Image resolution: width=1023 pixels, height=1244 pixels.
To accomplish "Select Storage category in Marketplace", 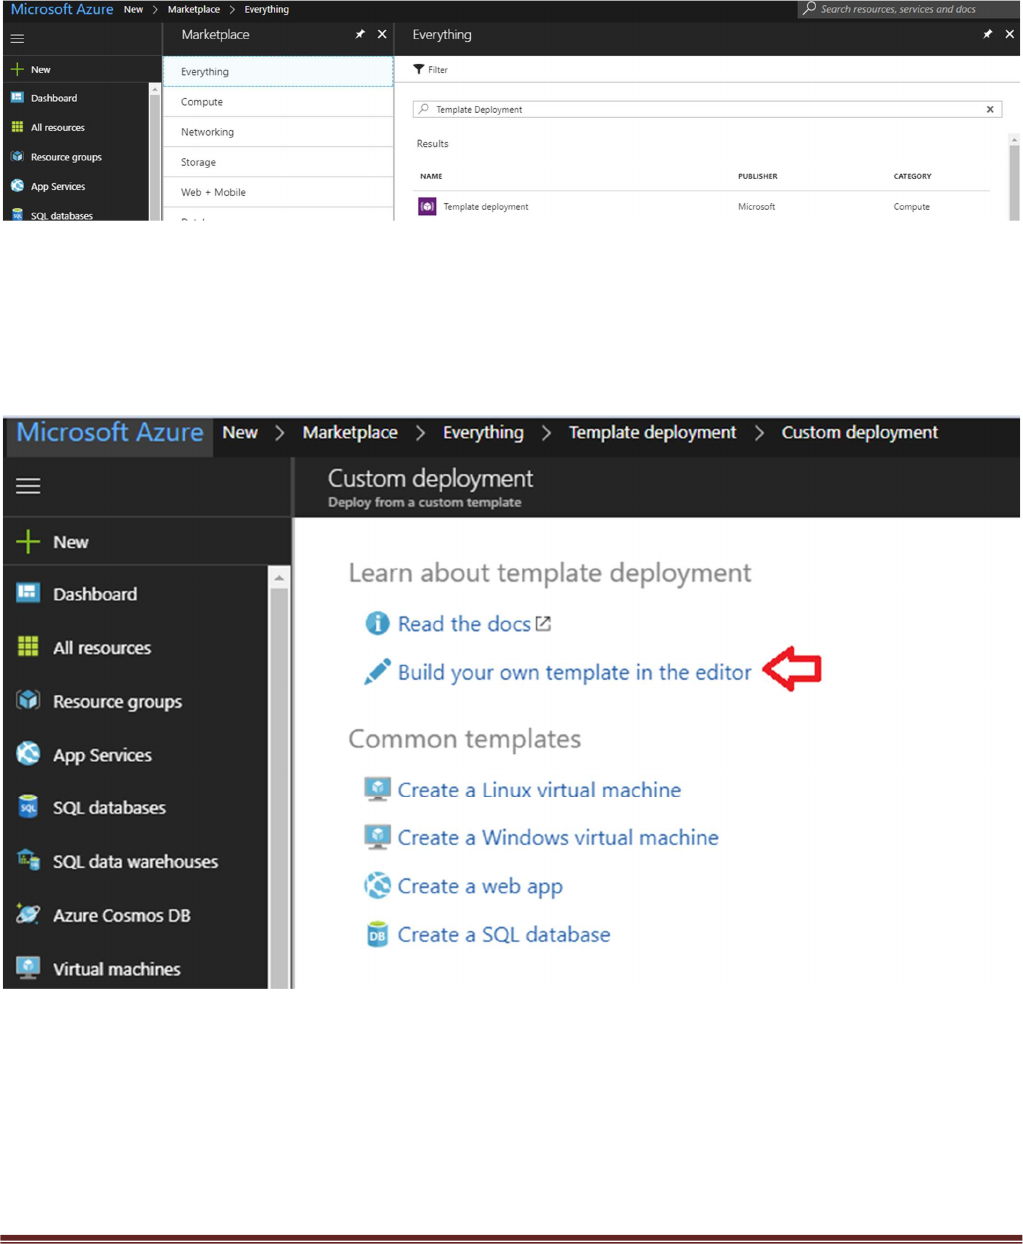I will click(x=278, y=162).
